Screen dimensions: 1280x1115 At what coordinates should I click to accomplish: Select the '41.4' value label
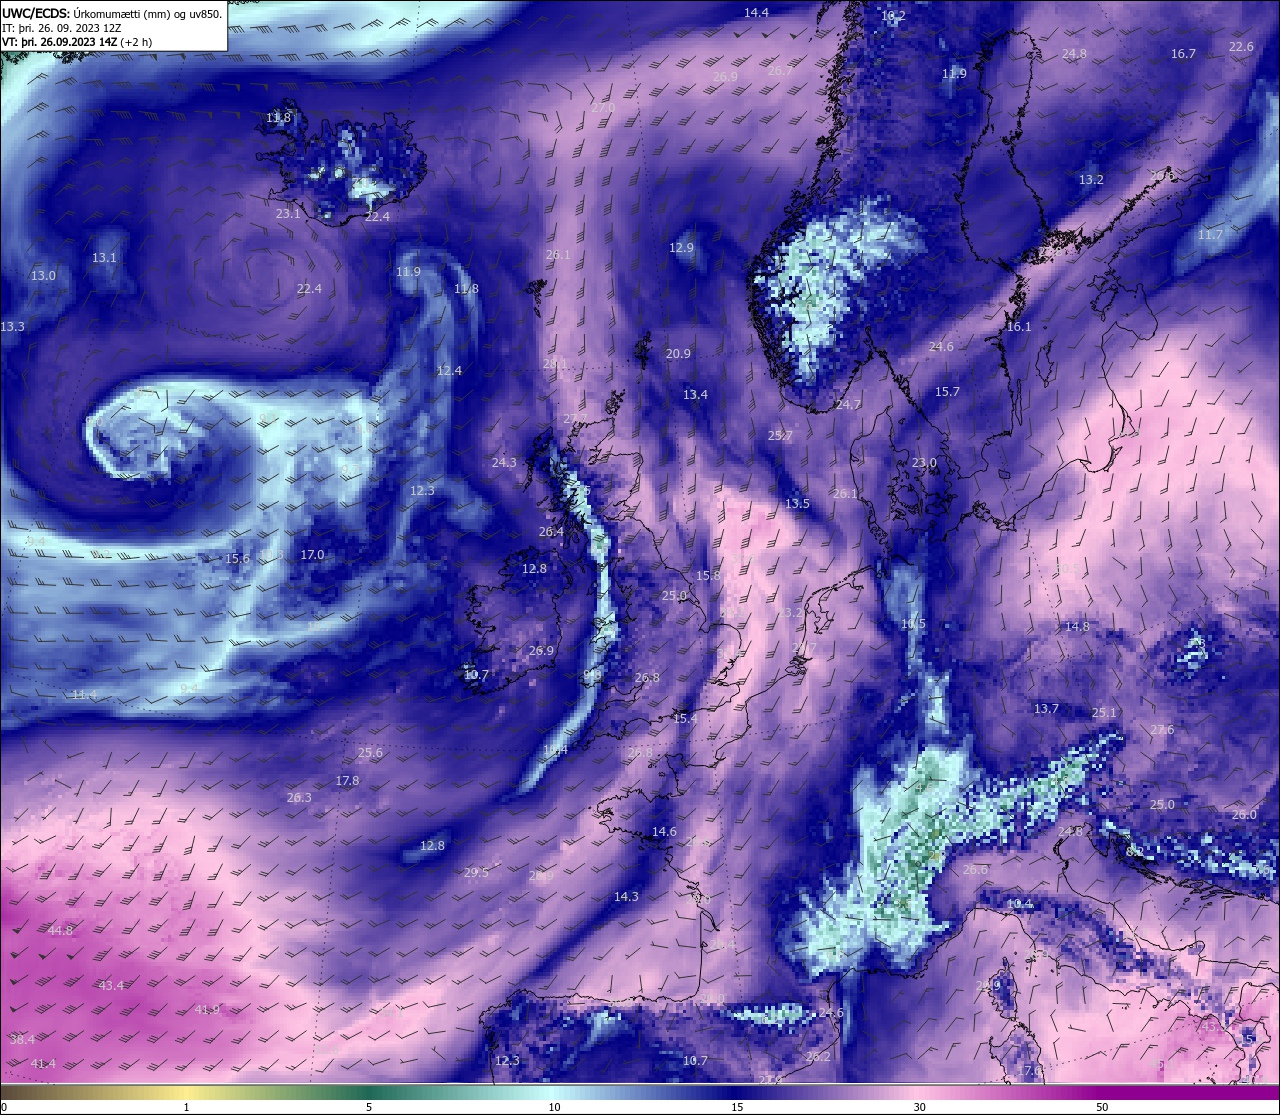[43, 1064]
